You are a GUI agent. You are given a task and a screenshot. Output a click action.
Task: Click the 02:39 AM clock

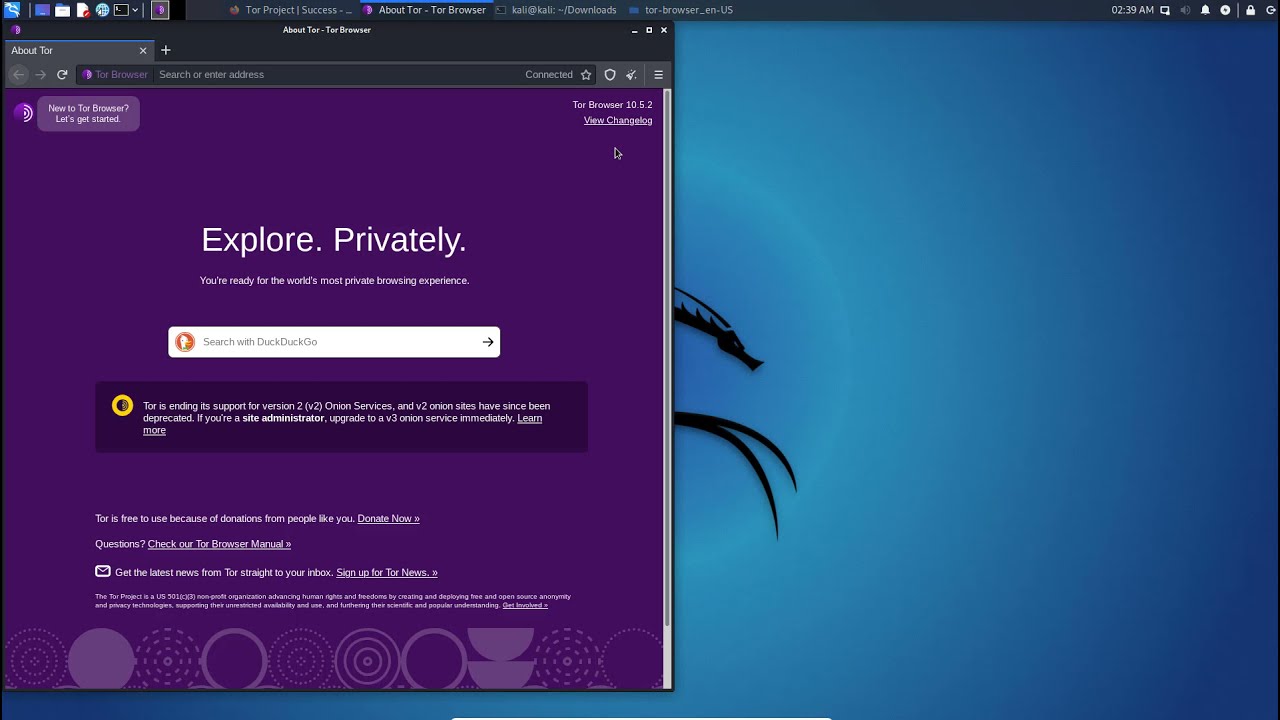click(1132, 10)
